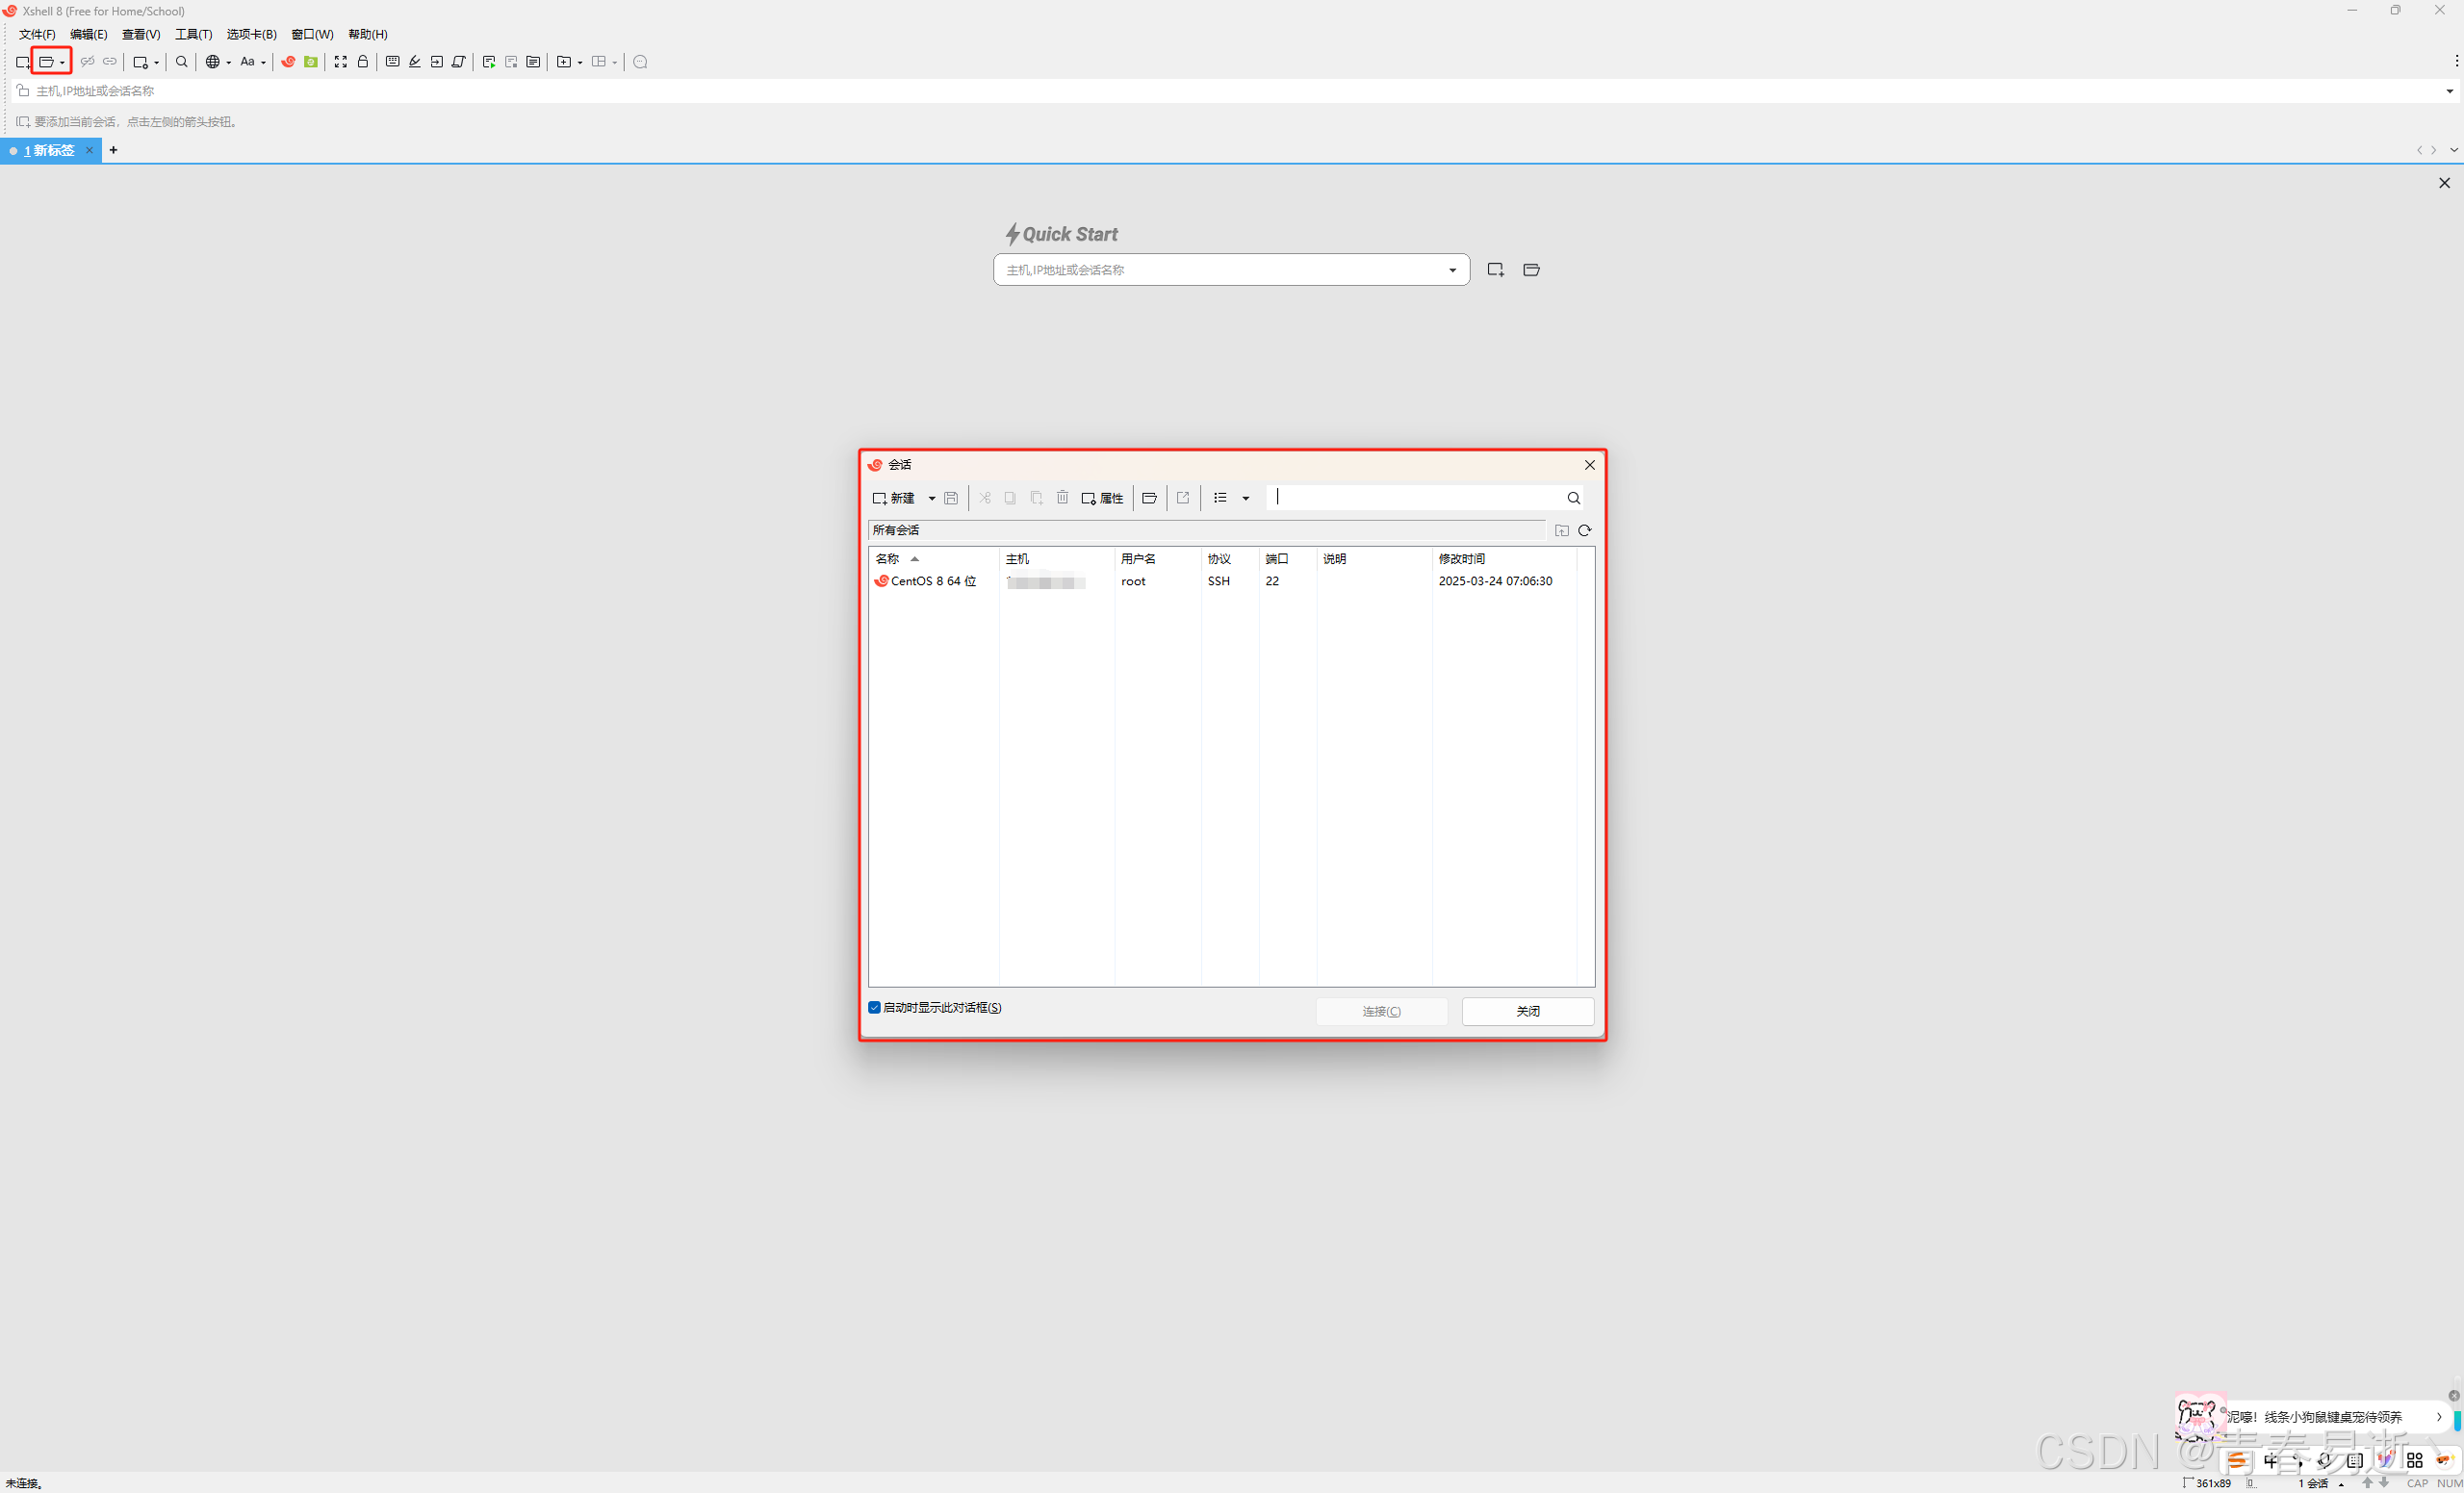Click the lock screen padlock icon
Viewport: 2464px width, 1493px height.
[363, 62]
